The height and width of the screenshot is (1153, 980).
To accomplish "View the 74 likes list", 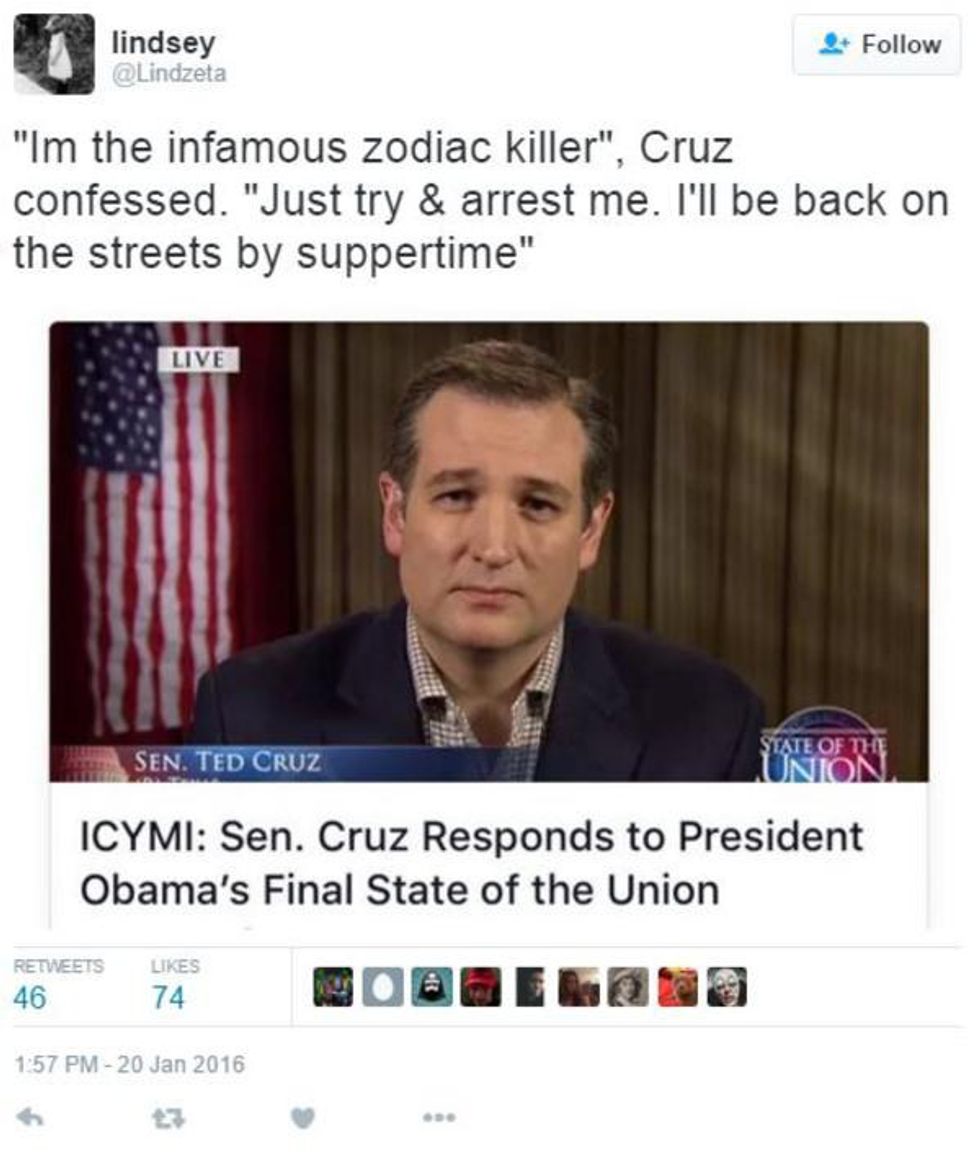I will [168, 997].
